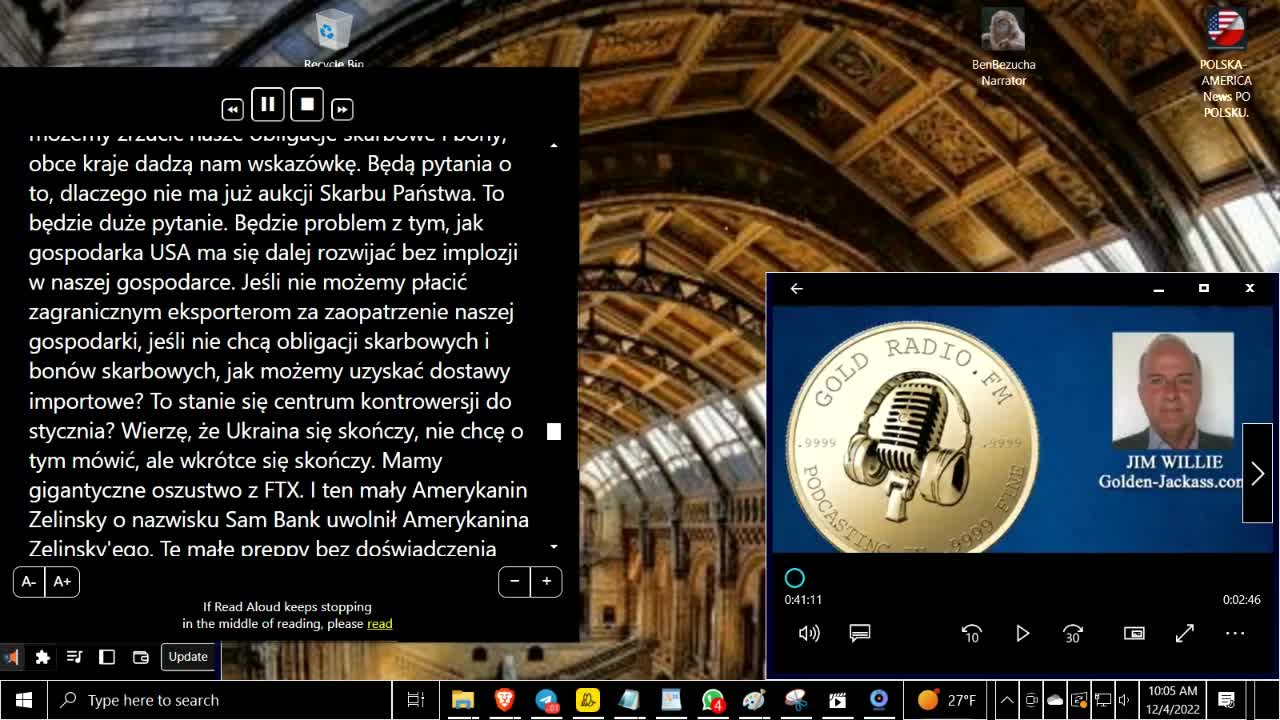
Task: Stop the Read Aloud playback
Action: point(307,104)
